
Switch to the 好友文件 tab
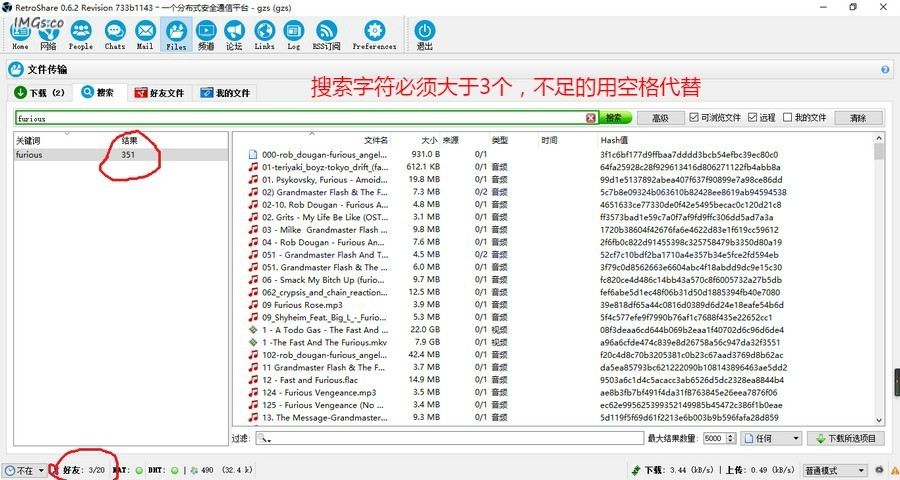click(159, 92)
